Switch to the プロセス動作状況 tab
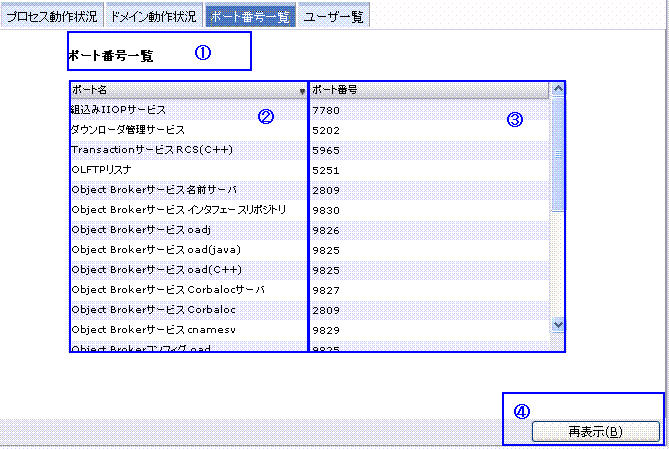The width and height of the screenshot is (669, 449). click(x=51, y=16)
